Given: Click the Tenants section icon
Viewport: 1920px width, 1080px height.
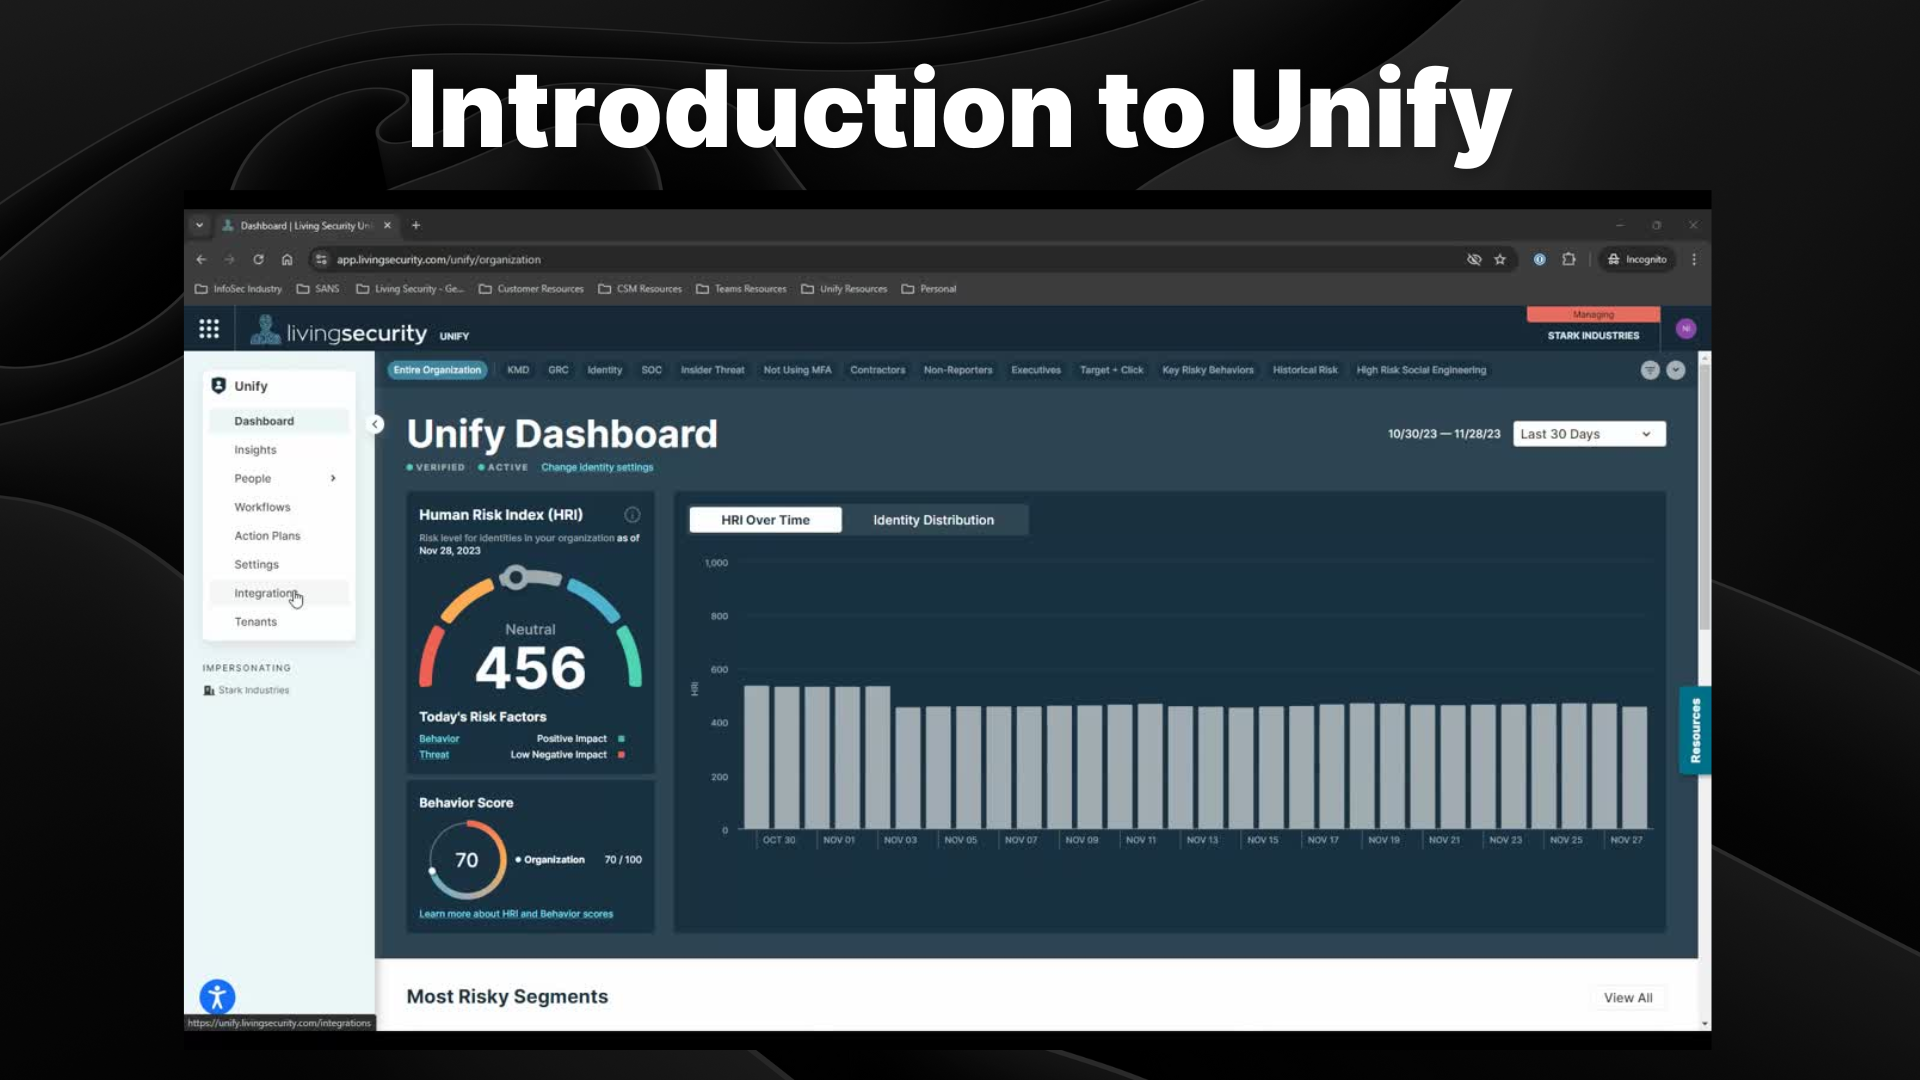Looking at the screenshot, I should 257,621.
